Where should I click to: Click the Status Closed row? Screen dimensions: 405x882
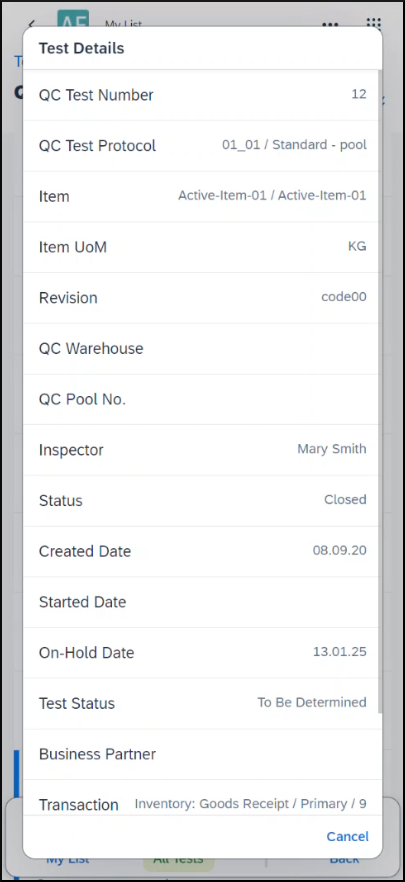[201, 501]
